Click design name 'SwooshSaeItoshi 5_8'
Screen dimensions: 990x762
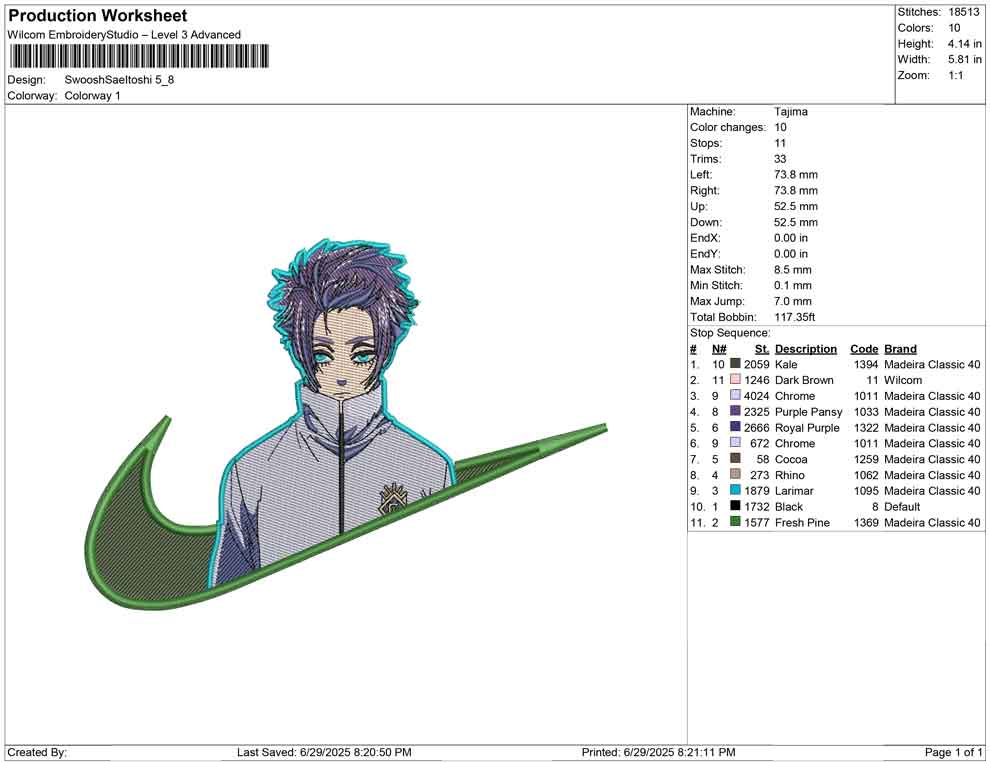tap(119, 80)
